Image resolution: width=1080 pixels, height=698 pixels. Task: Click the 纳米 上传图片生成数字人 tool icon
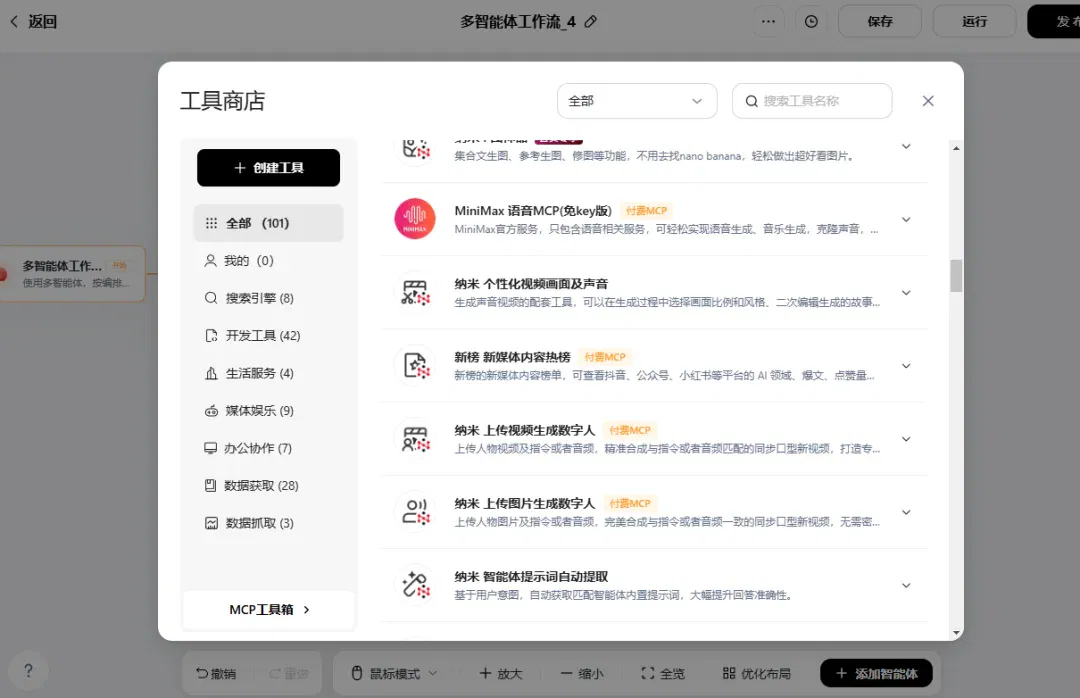[x=415, y=512]
